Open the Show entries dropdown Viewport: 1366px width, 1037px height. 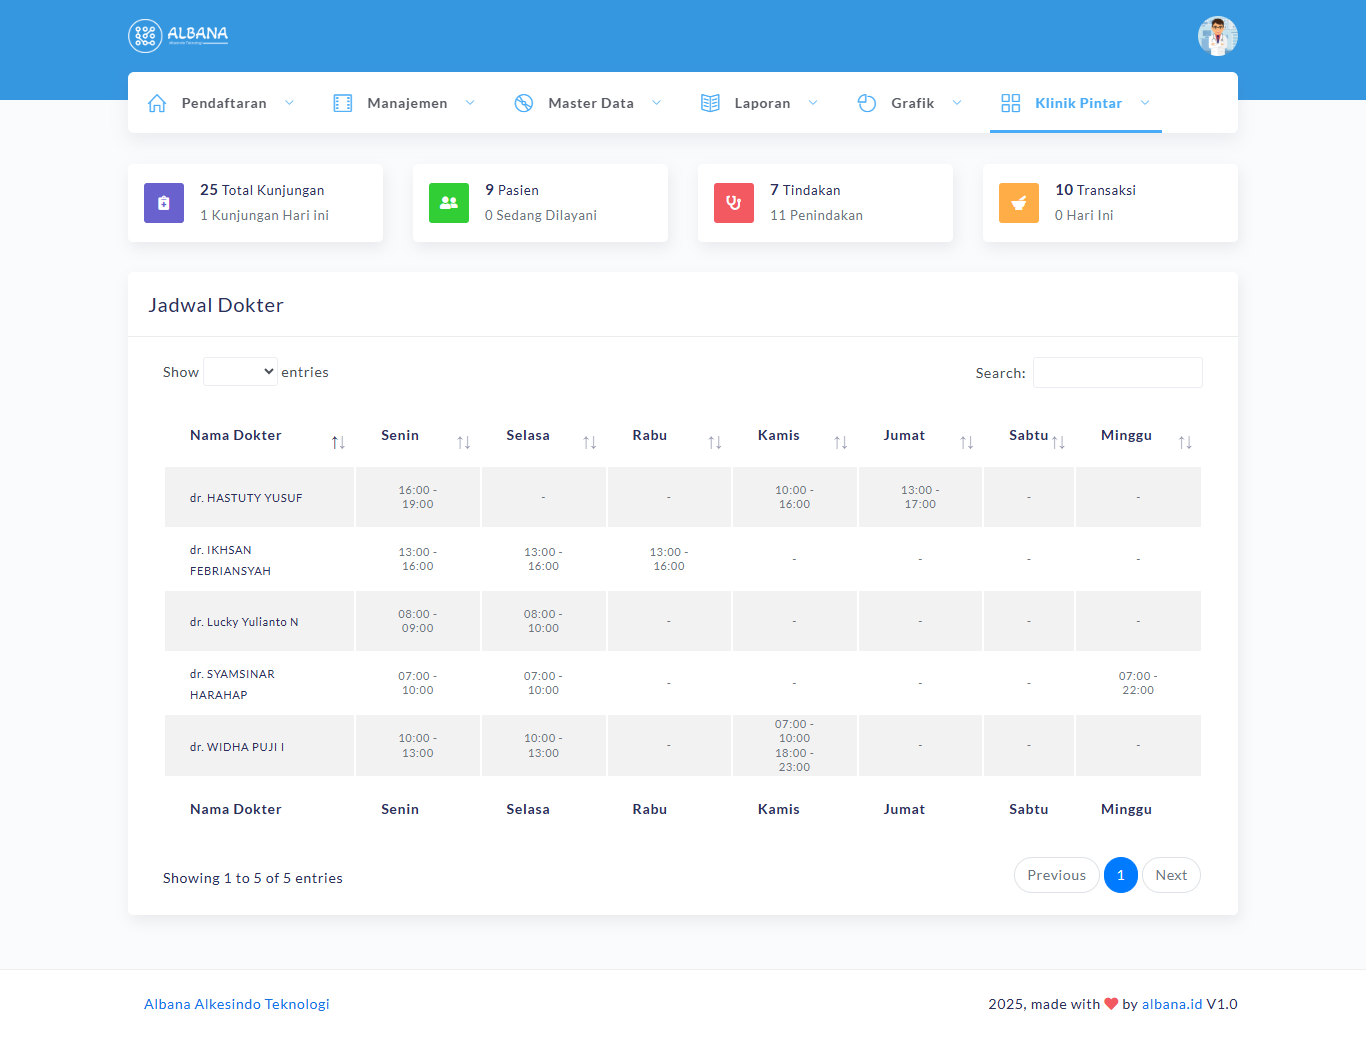point(240,372)
